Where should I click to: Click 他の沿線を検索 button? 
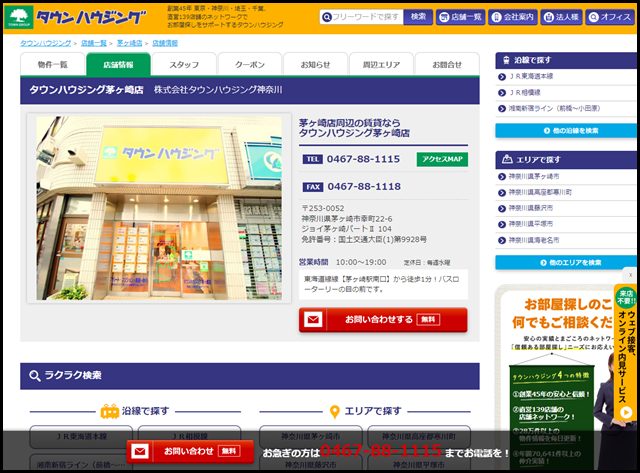coord(566,131)
